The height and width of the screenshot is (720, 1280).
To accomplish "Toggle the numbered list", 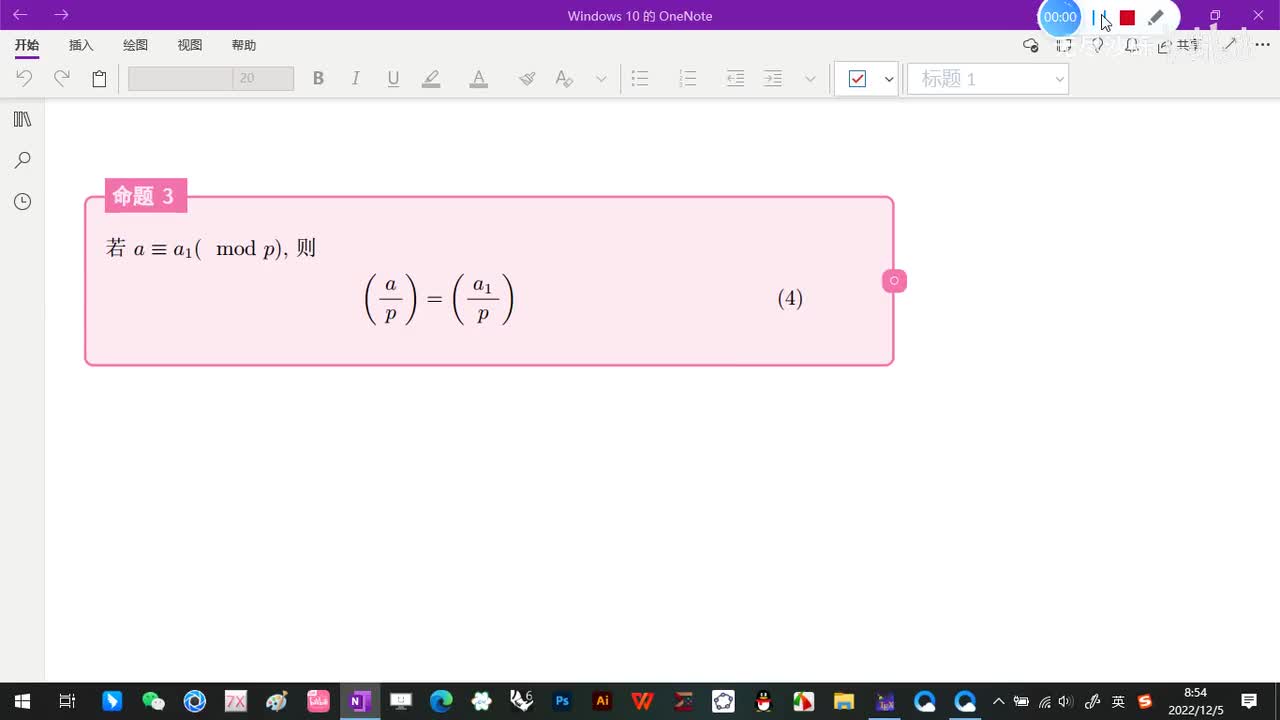I will pos(687,79).
